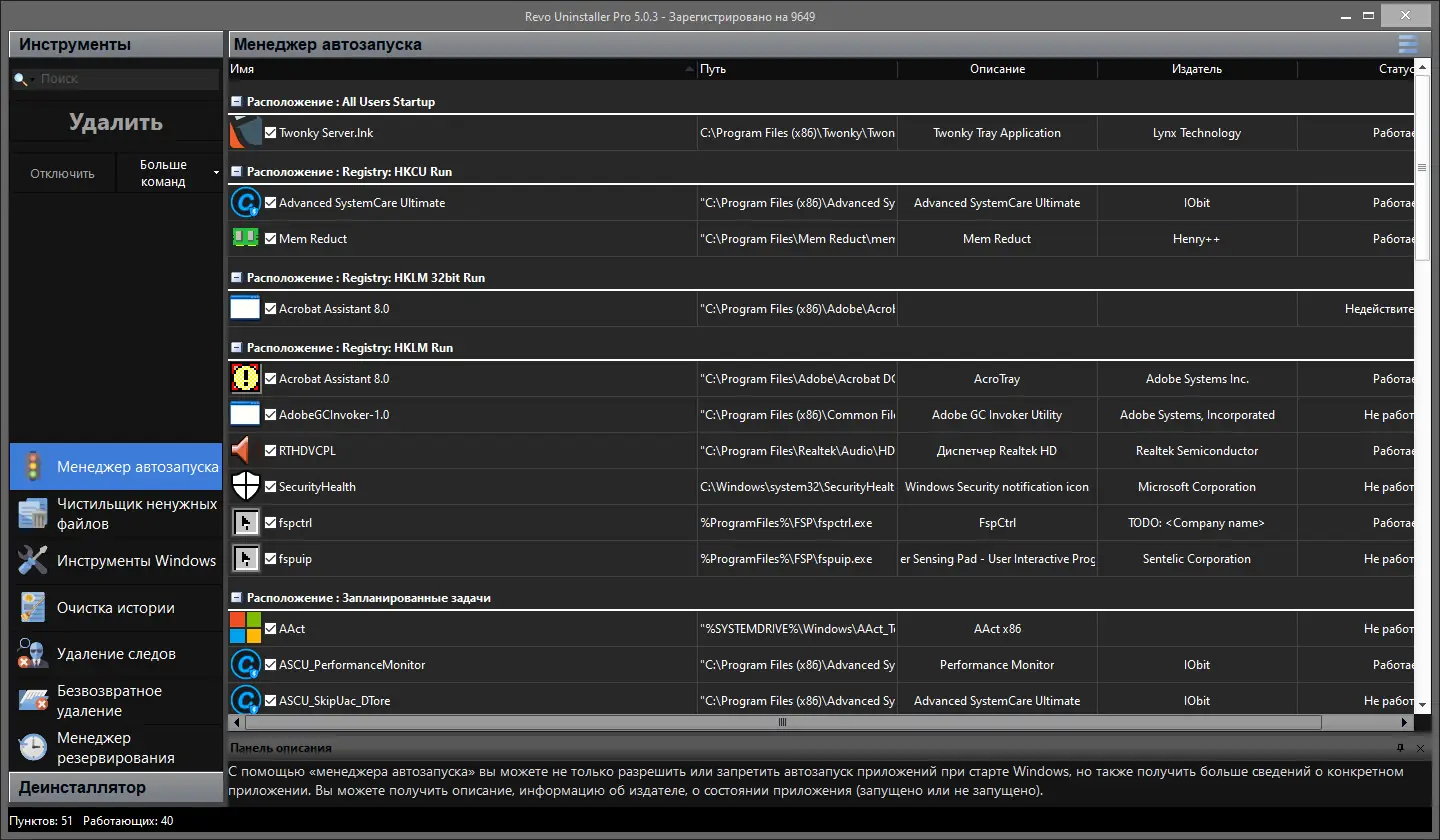
Task: Open Безвозвратное удаление tool icon
Action: click(x=33, y=701)
